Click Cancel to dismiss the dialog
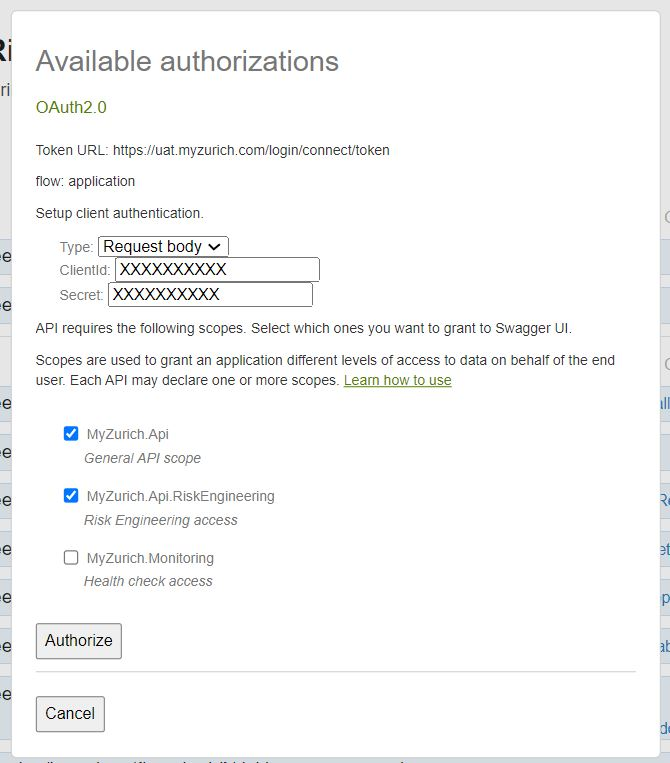Image resolution: width=670 pixels, height=763 pixels. (x=70, y=714)
